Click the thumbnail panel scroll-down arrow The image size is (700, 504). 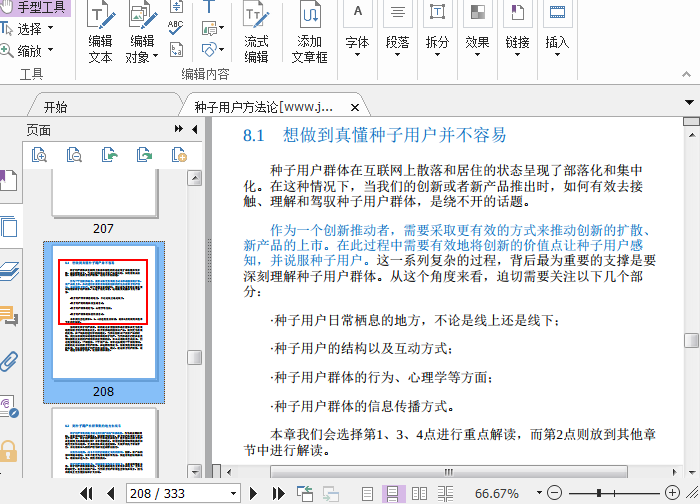click(194, 471)
